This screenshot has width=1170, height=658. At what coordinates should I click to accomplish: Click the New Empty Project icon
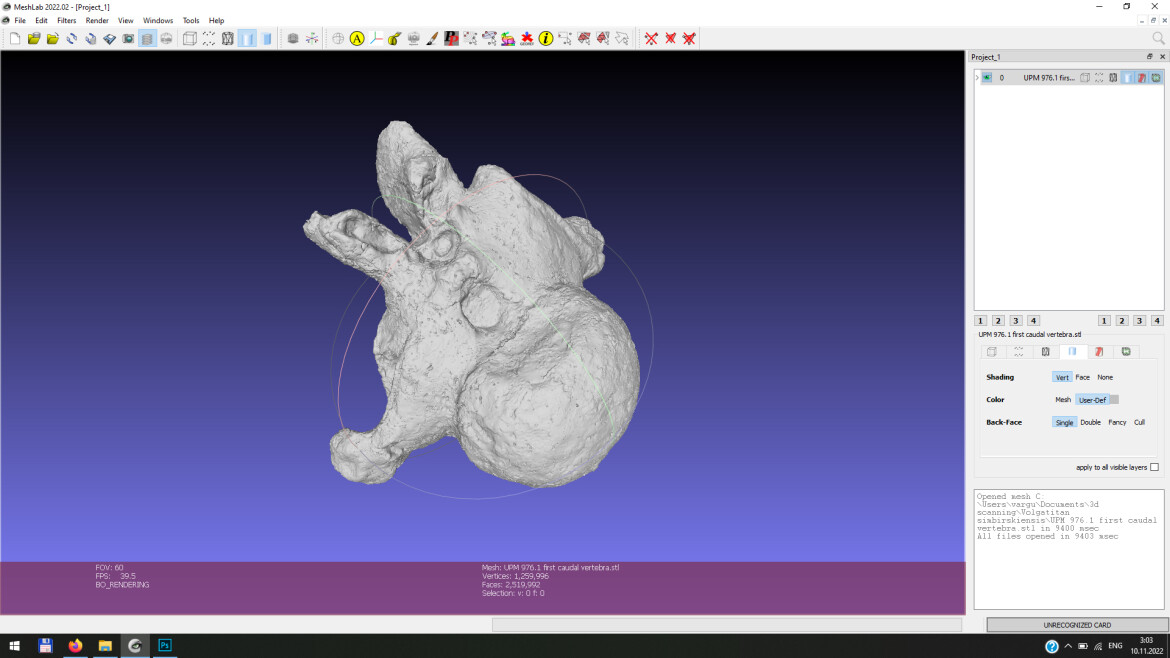pos(15,38)
